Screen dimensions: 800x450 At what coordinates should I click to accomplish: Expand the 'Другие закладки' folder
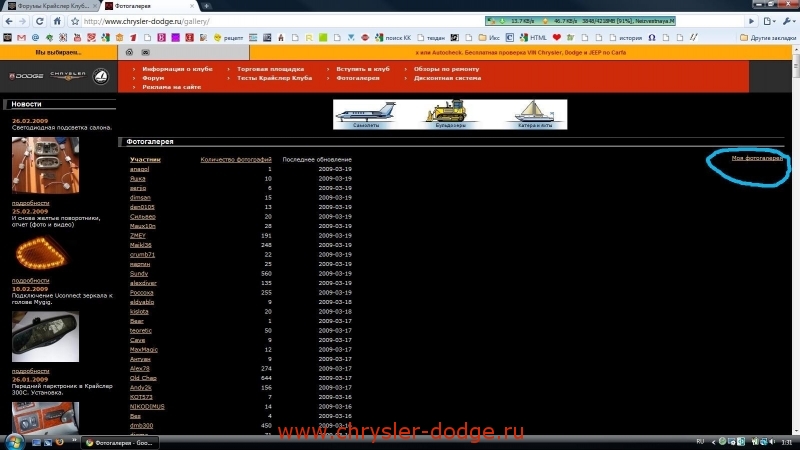tap(767, 38)
